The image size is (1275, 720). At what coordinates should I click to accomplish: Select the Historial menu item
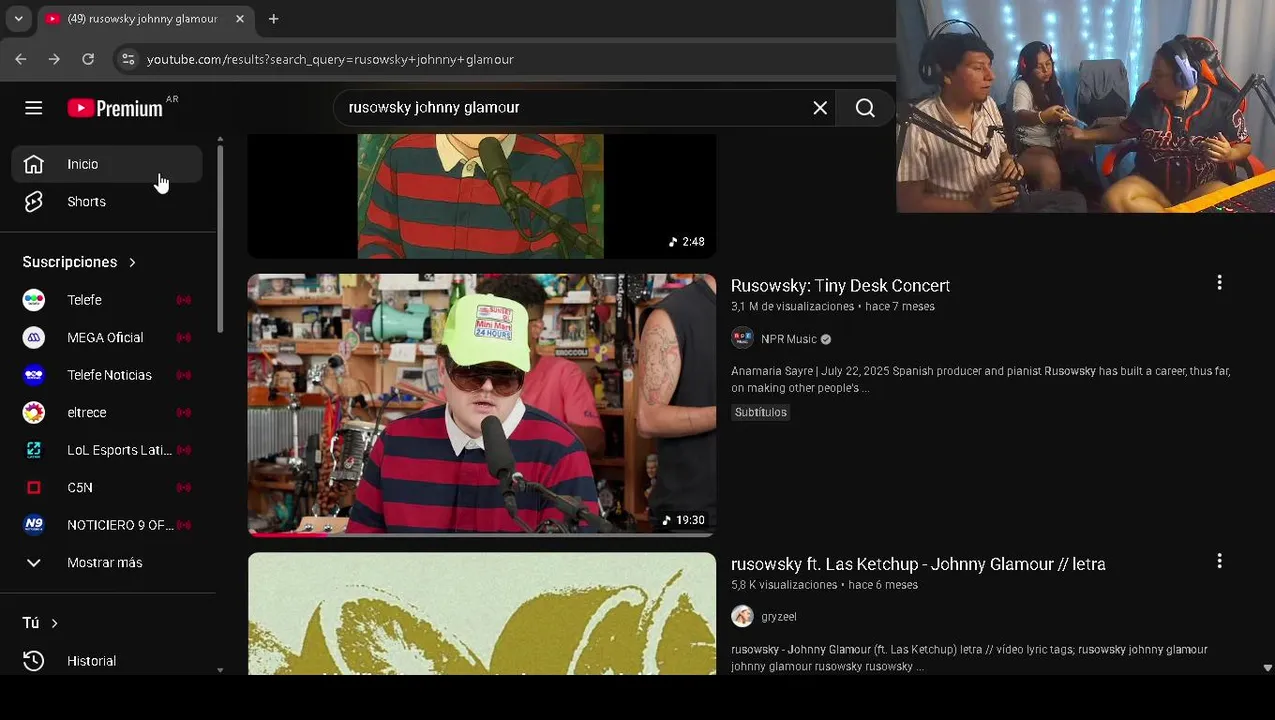click(108, 661)
